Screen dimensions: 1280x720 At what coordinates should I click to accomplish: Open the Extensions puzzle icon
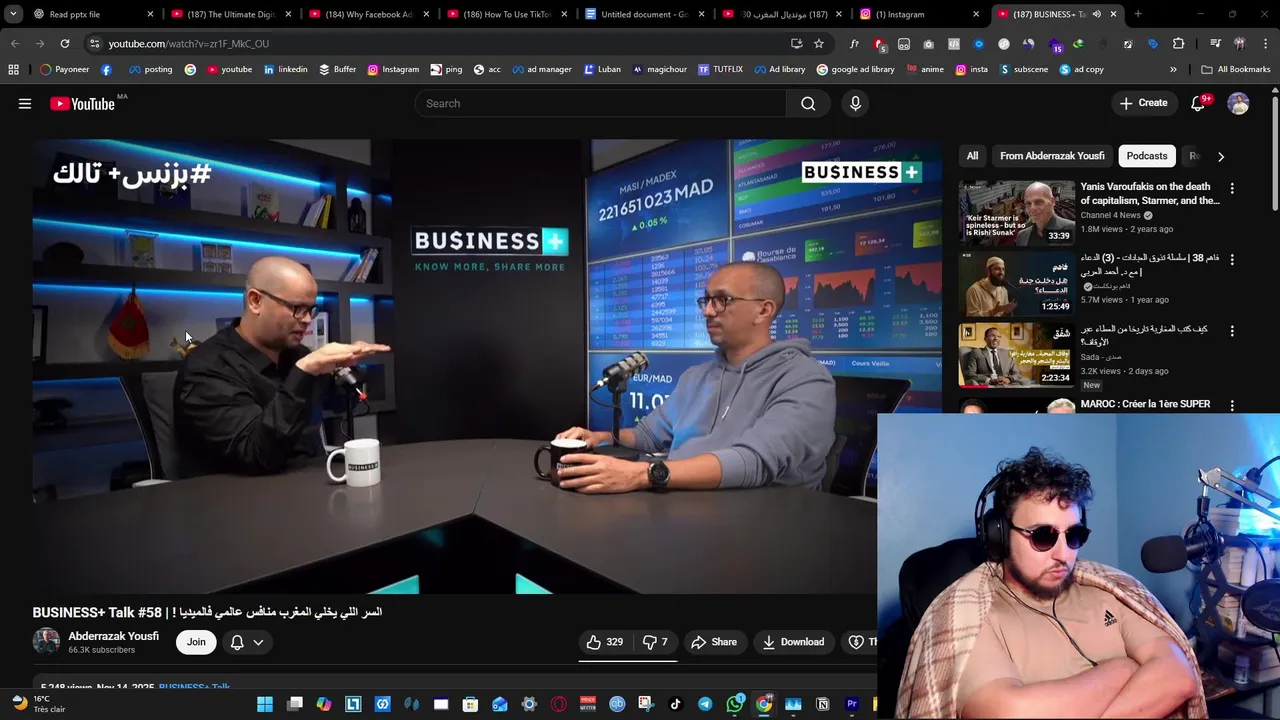coord(1178,44)
